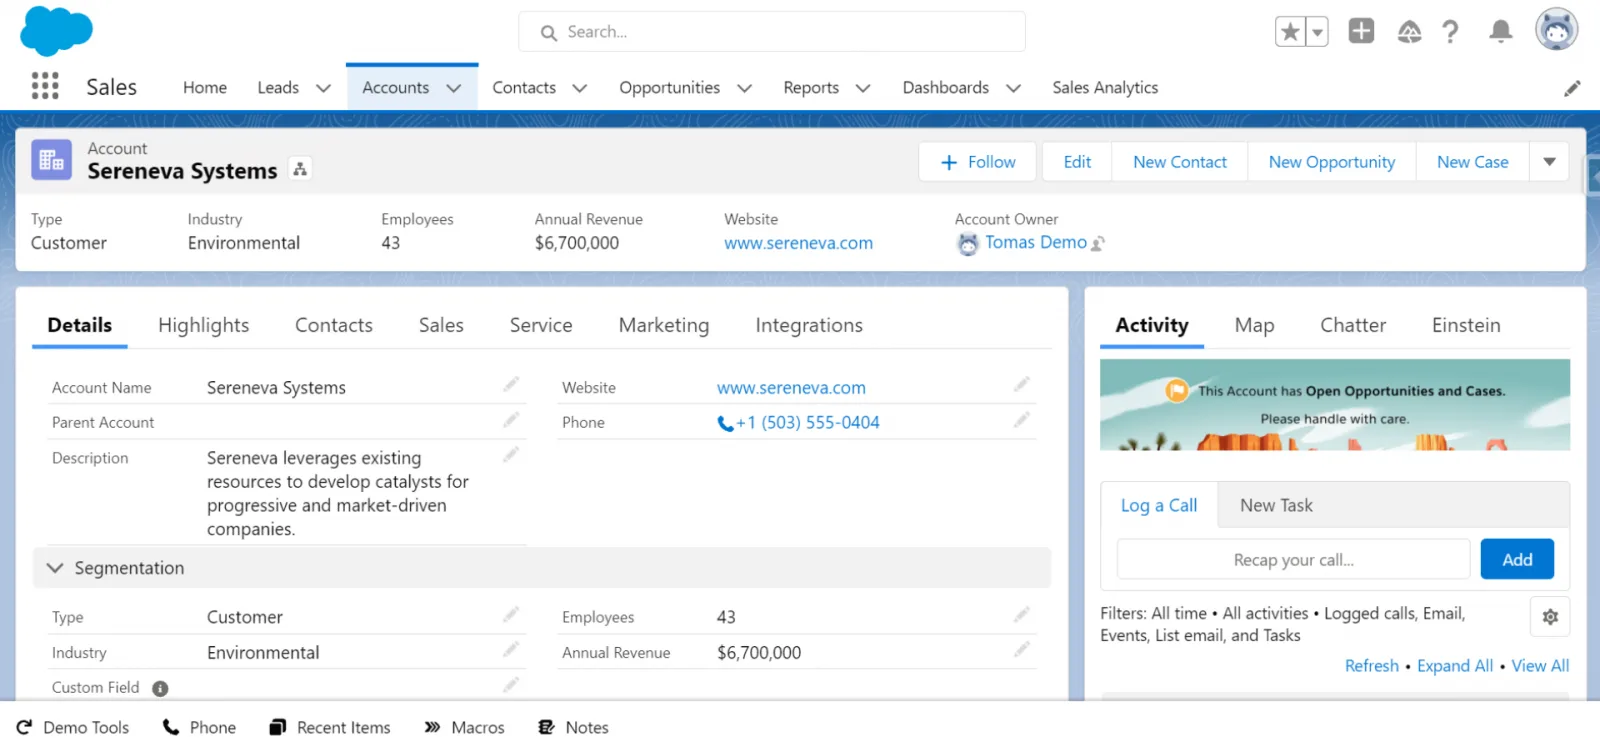Click the account hierarchy icon beside Sereneva Systems
Image resolution: width=1600 pixels, height=747 pixels.
[300, 169]
